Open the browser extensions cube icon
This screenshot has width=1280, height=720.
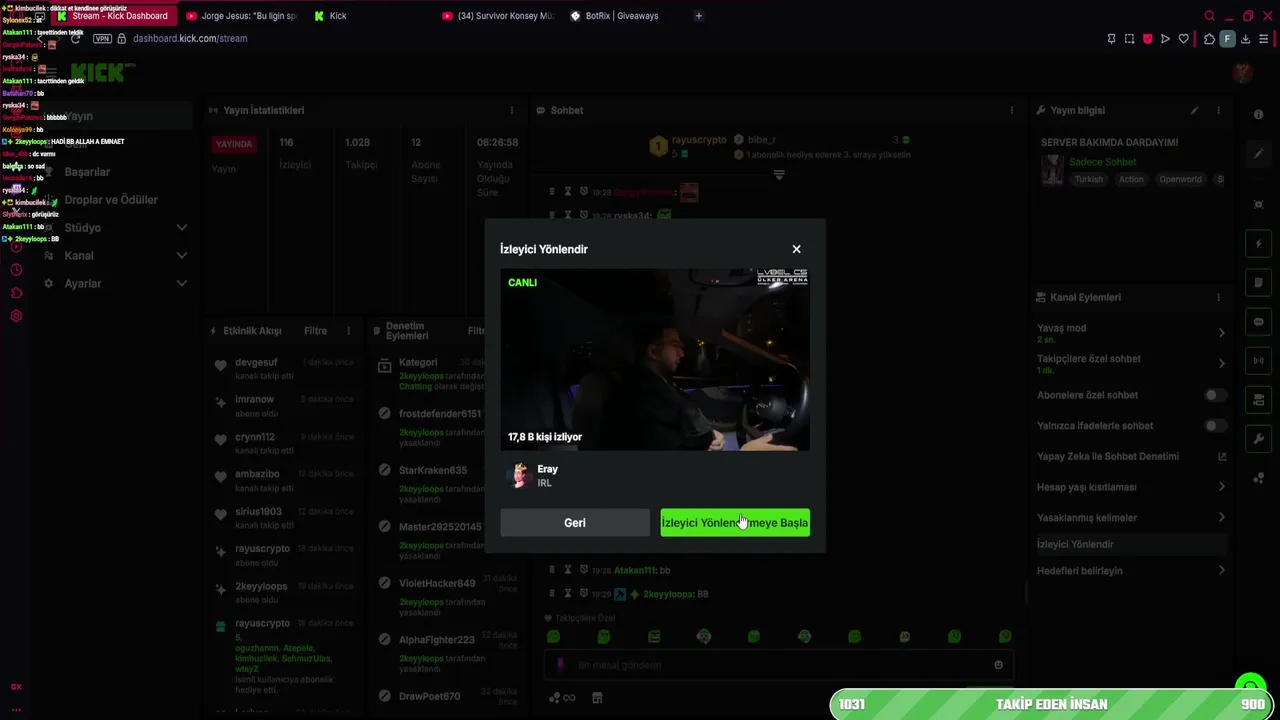coord(1209,39)
